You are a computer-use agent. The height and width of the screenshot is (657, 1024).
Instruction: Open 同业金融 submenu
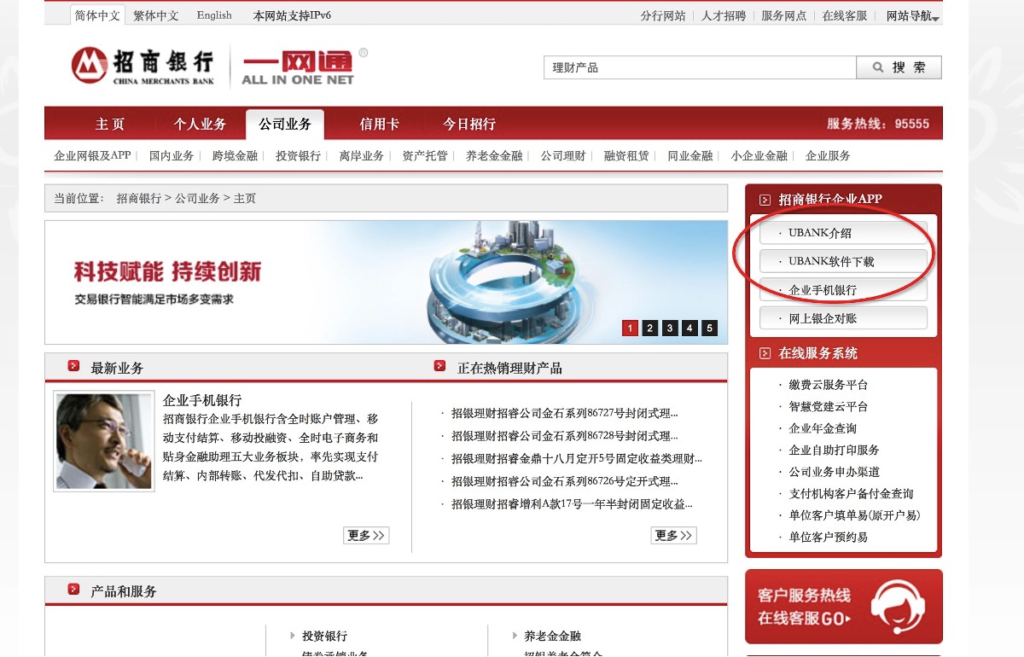(690, 155)
